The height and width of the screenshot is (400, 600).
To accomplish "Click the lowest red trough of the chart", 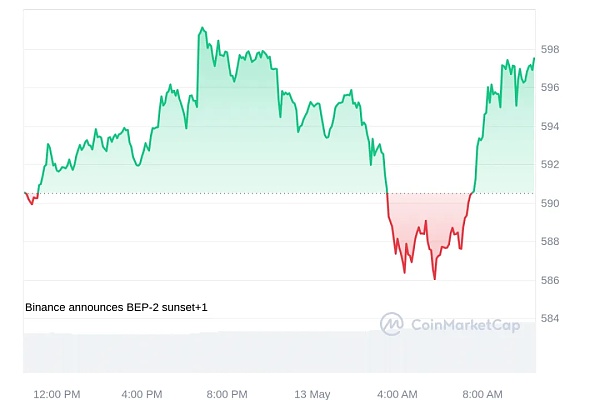I will (x=434, y=279).
